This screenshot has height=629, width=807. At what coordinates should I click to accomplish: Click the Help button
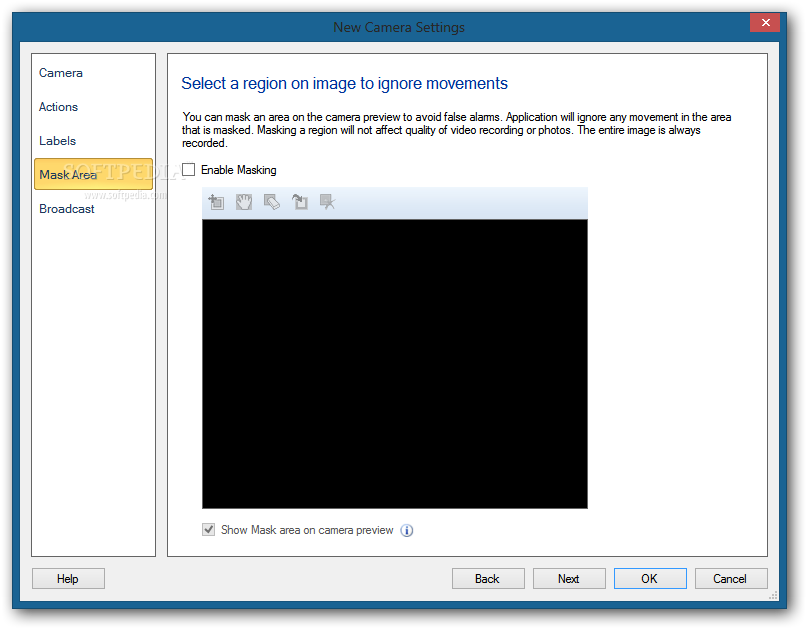click(x=68, y=579)
